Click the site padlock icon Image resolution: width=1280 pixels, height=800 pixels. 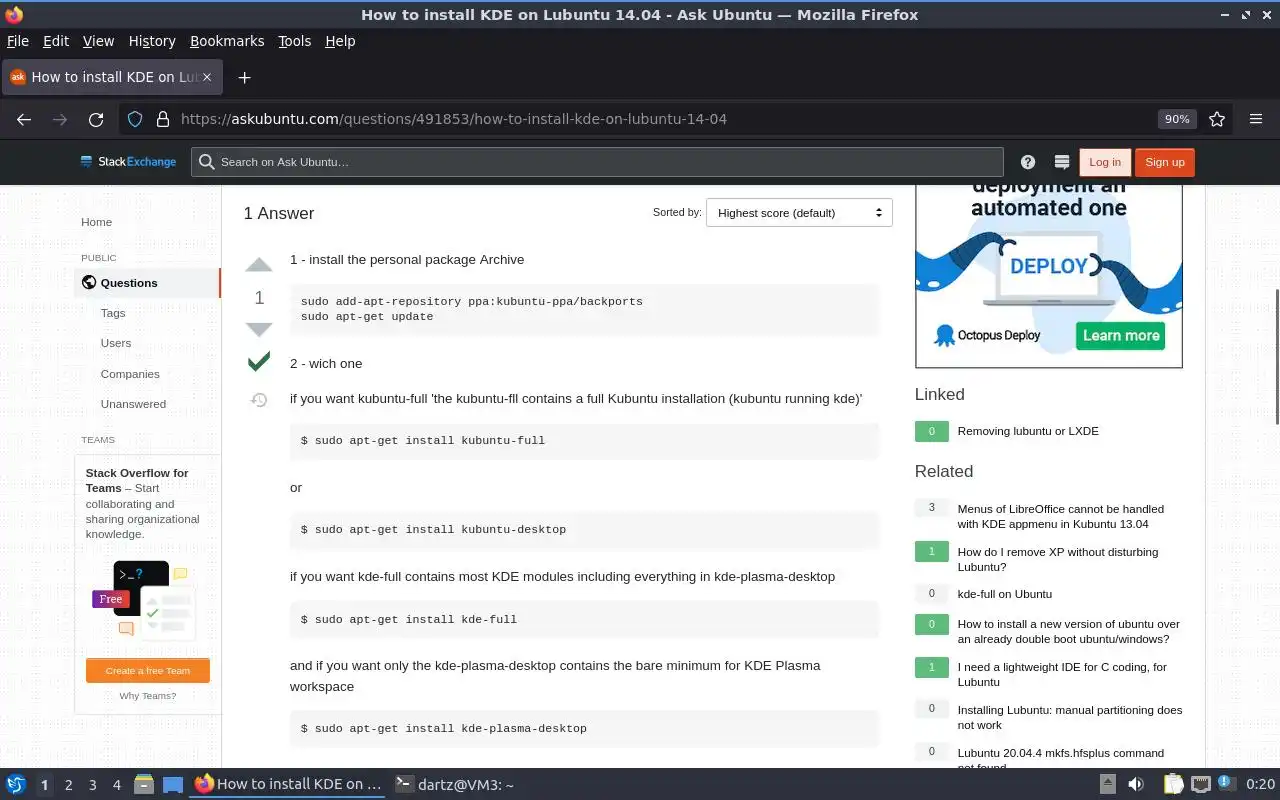(x=163, y=119)
